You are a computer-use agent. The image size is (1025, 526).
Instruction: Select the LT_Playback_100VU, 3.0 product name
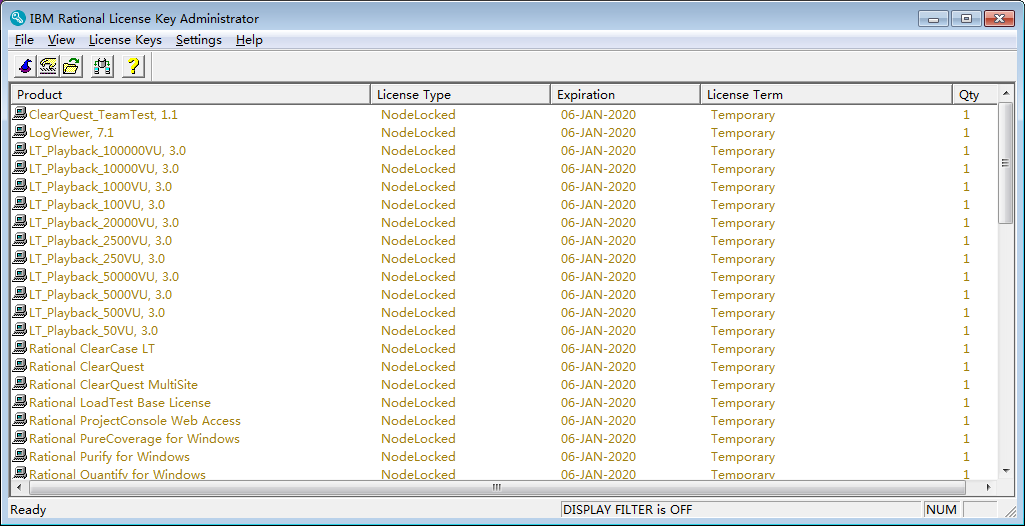coord(97,205)
